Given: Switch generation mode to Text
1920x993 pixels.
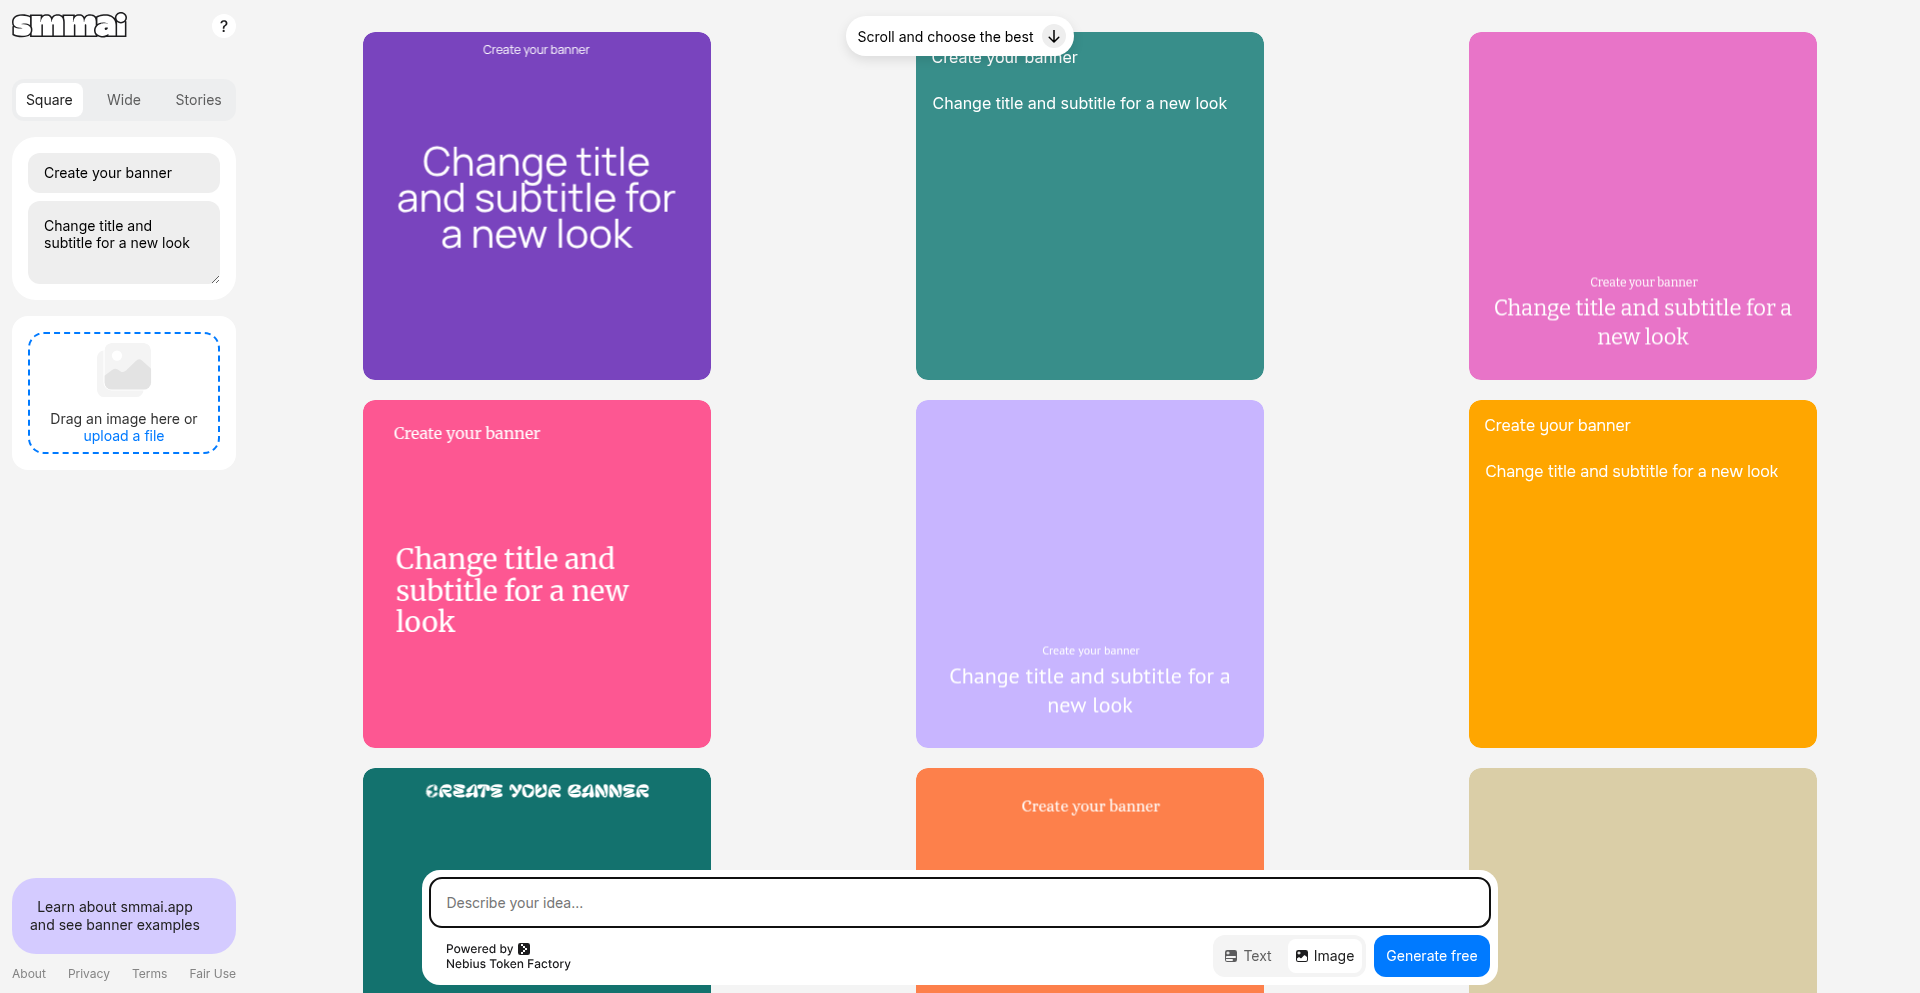Looking at the screenshot, I should tap(1248, 956).
